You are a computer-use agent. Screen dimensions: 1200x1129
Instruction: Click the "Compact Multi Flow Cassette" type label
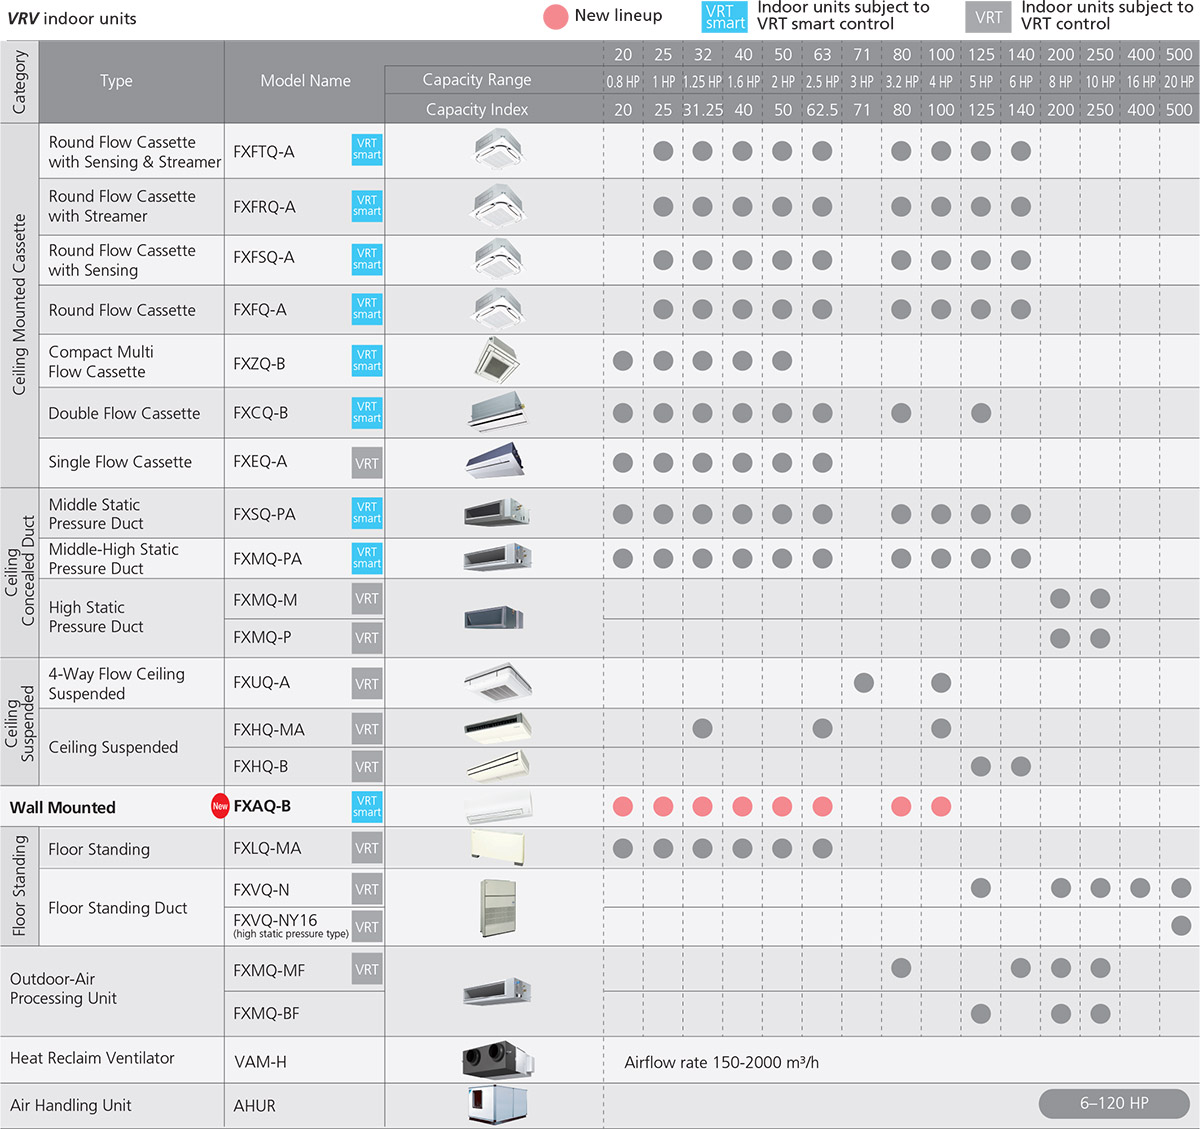point(101,362)
